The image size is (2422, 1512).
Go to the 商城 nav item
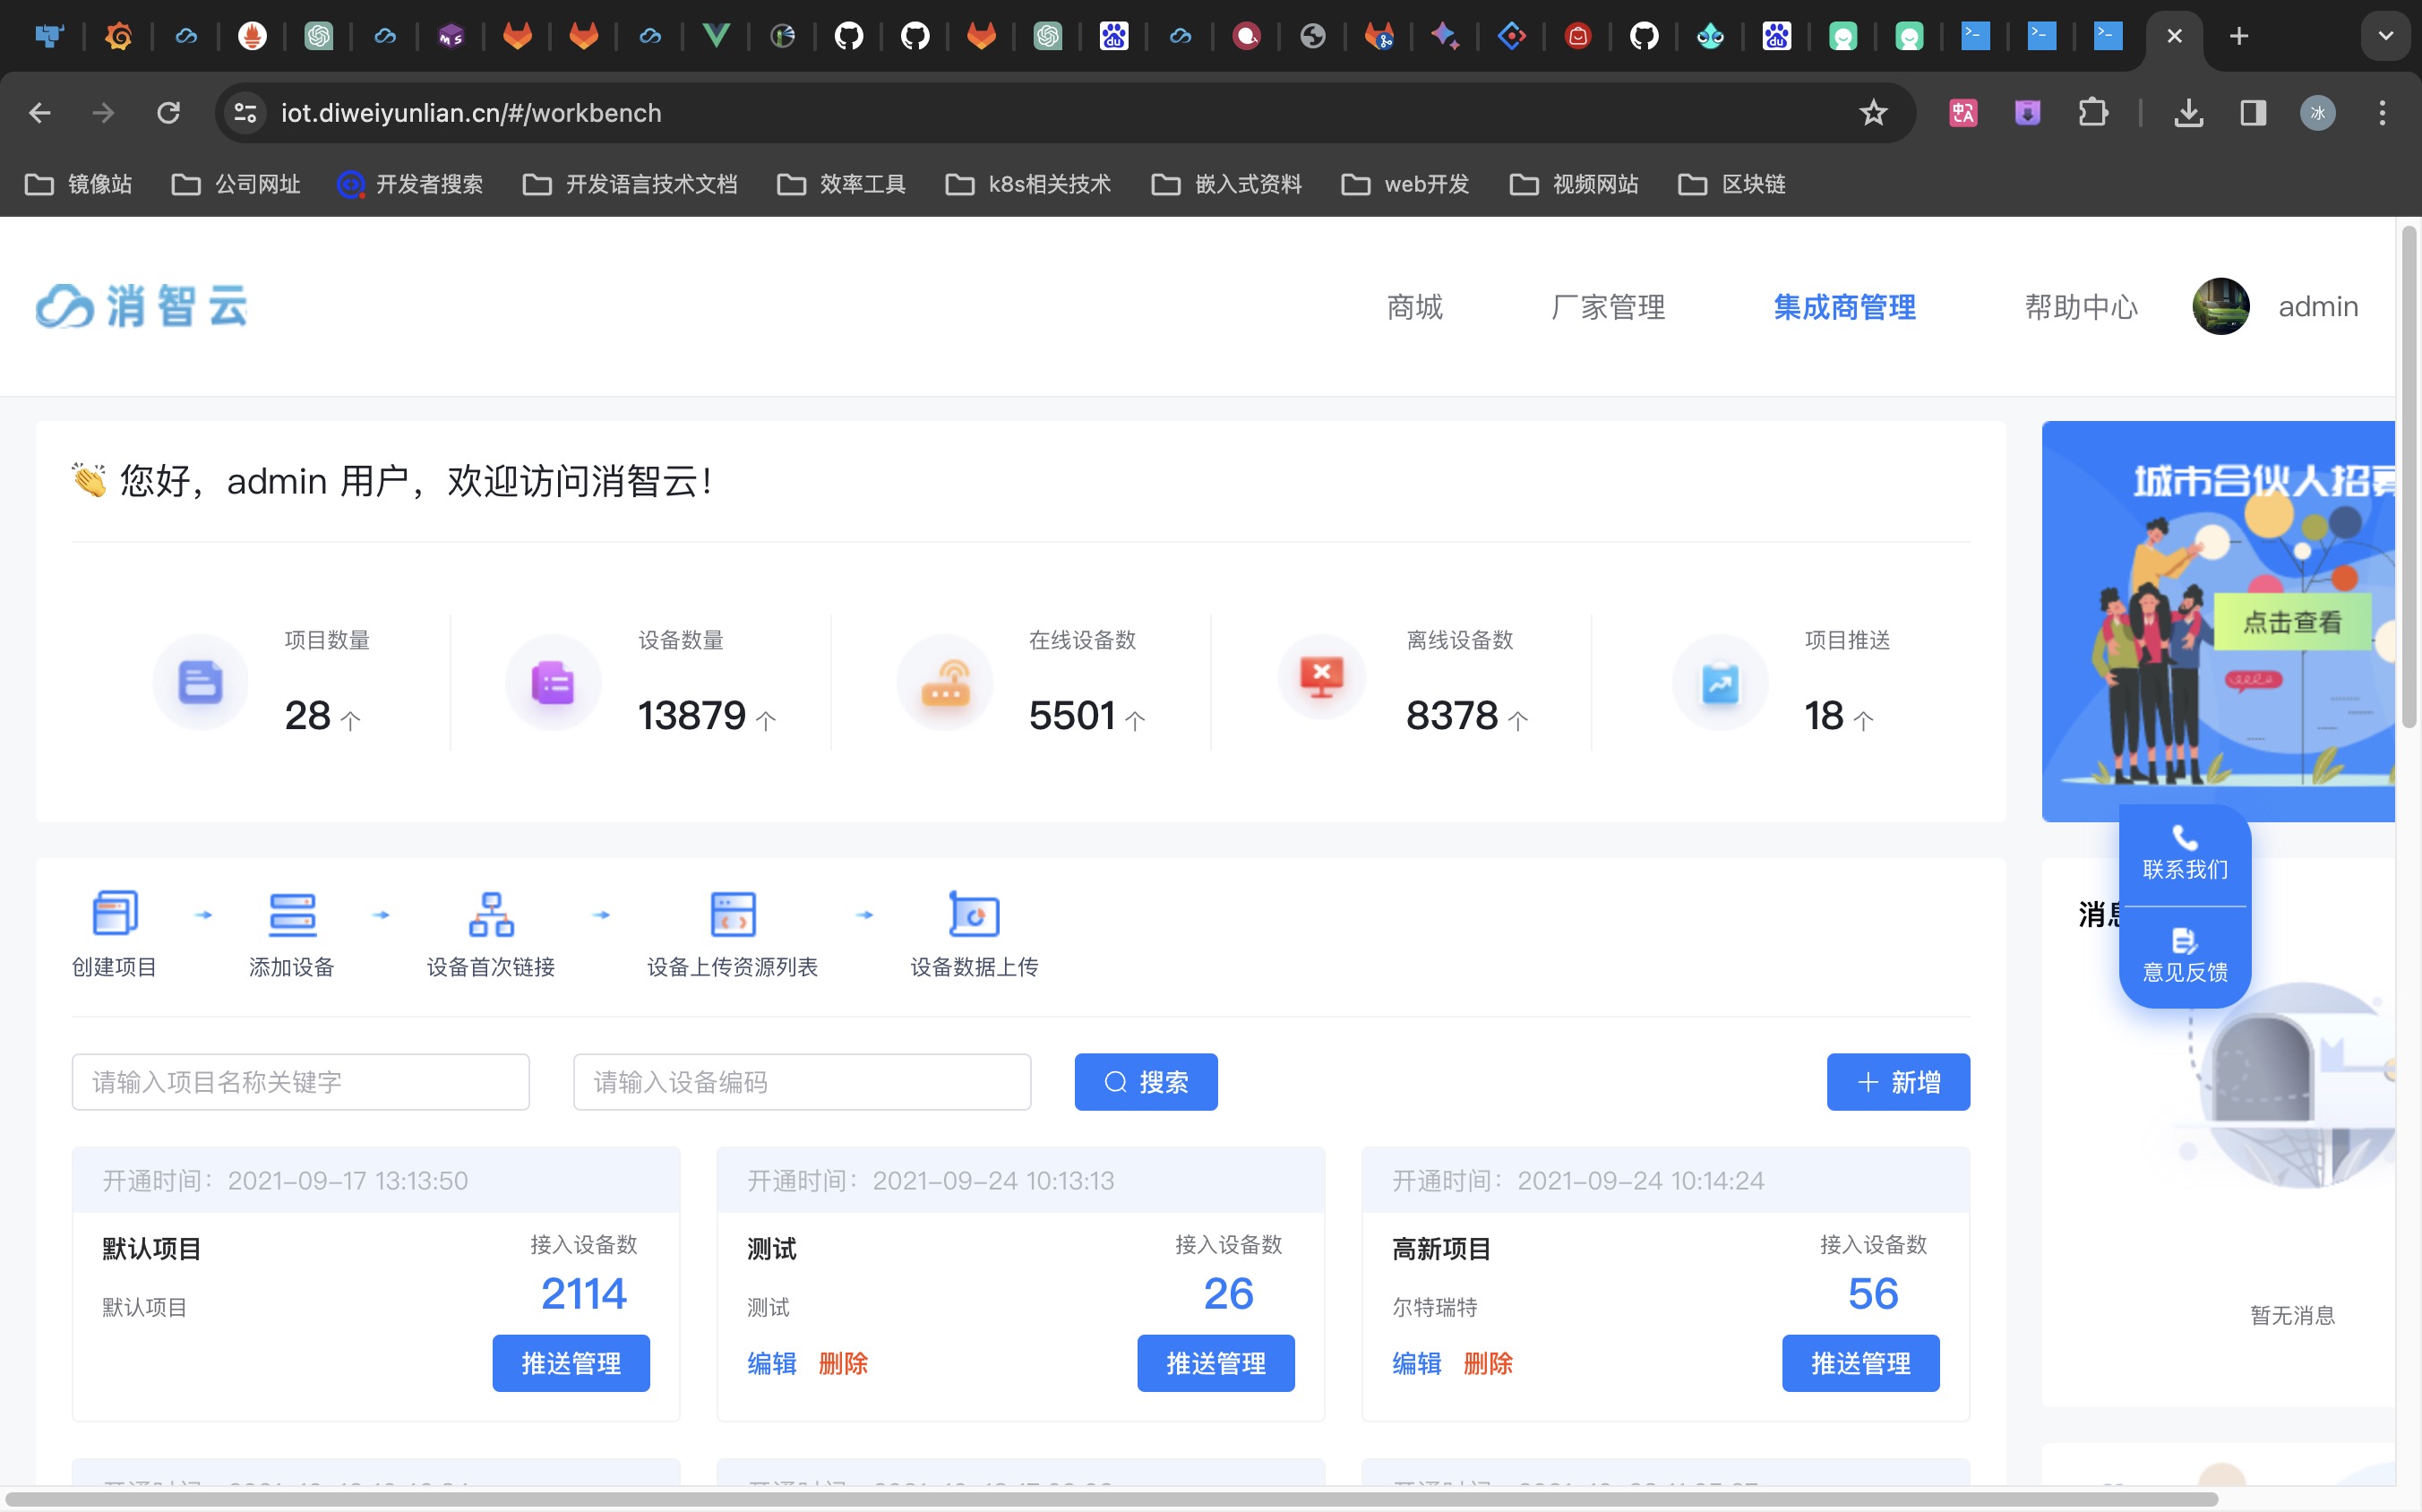point(1414,306)
